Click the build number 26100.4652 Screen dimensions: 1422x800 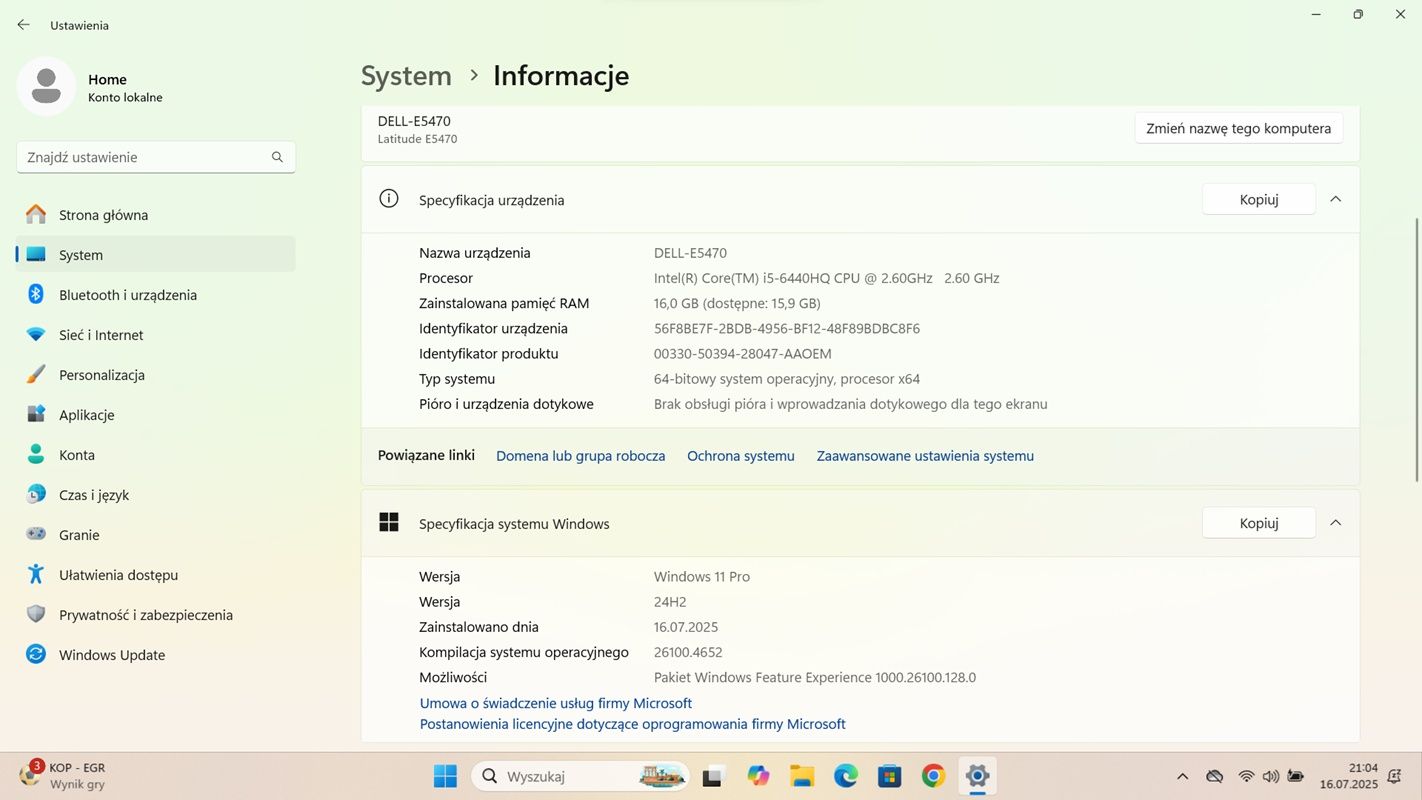tap(688, 652)
